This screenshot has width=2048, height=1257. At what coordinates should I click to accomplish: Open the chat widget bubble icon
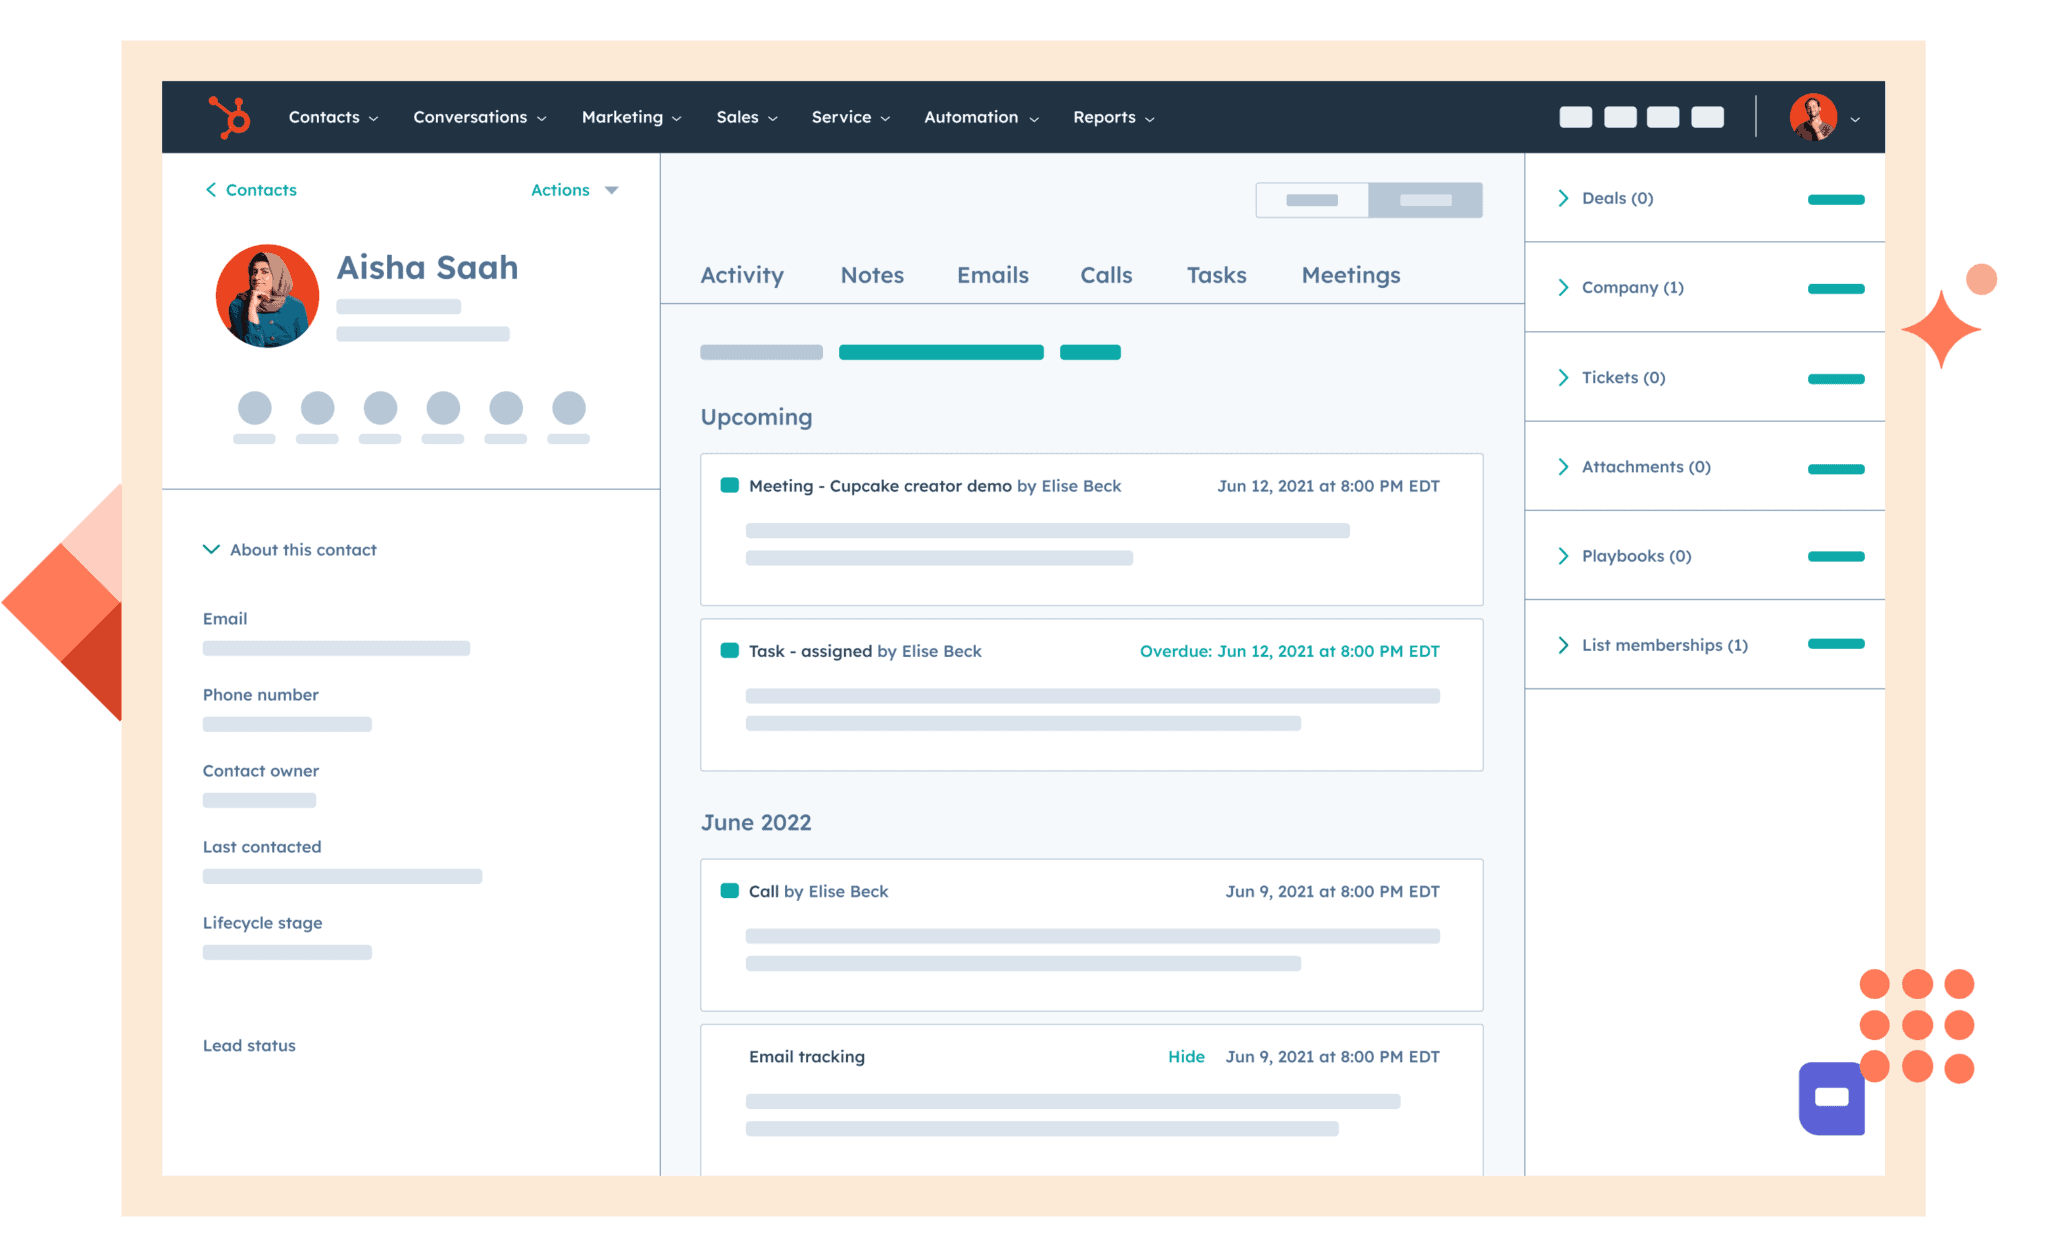[1831, 1097]
